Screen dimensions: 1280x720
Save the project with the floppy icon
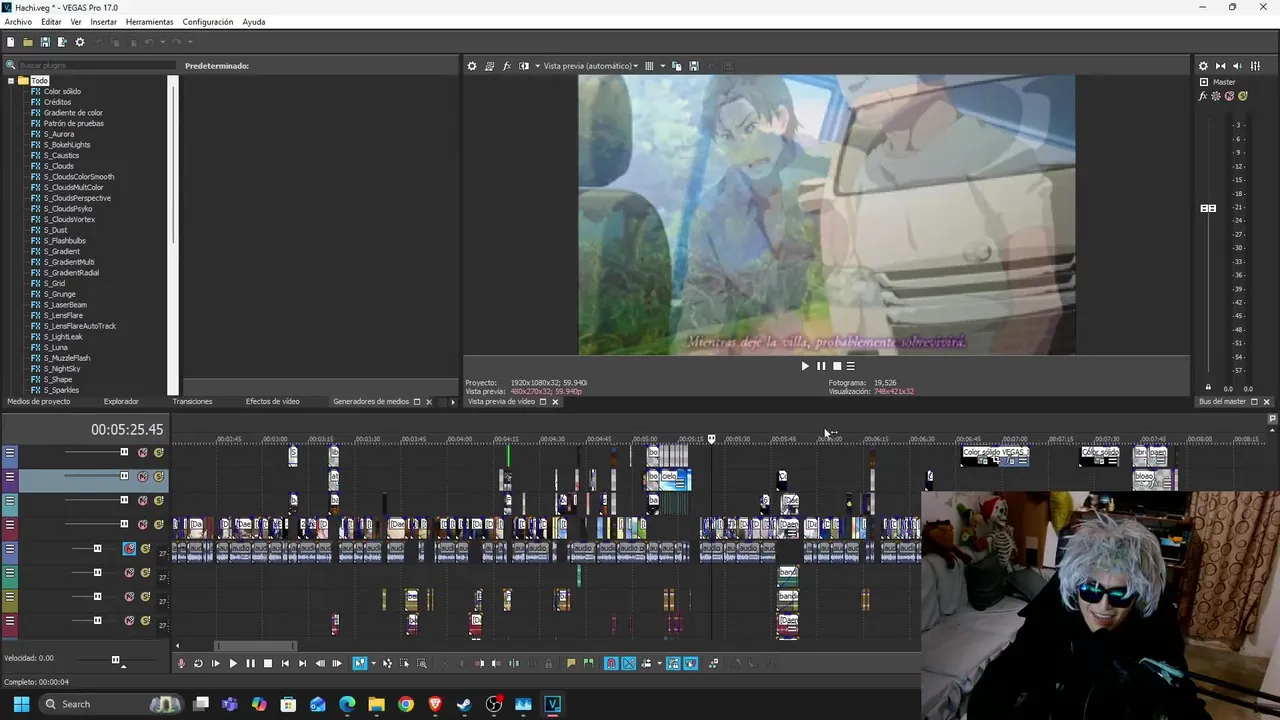[45, 42]
